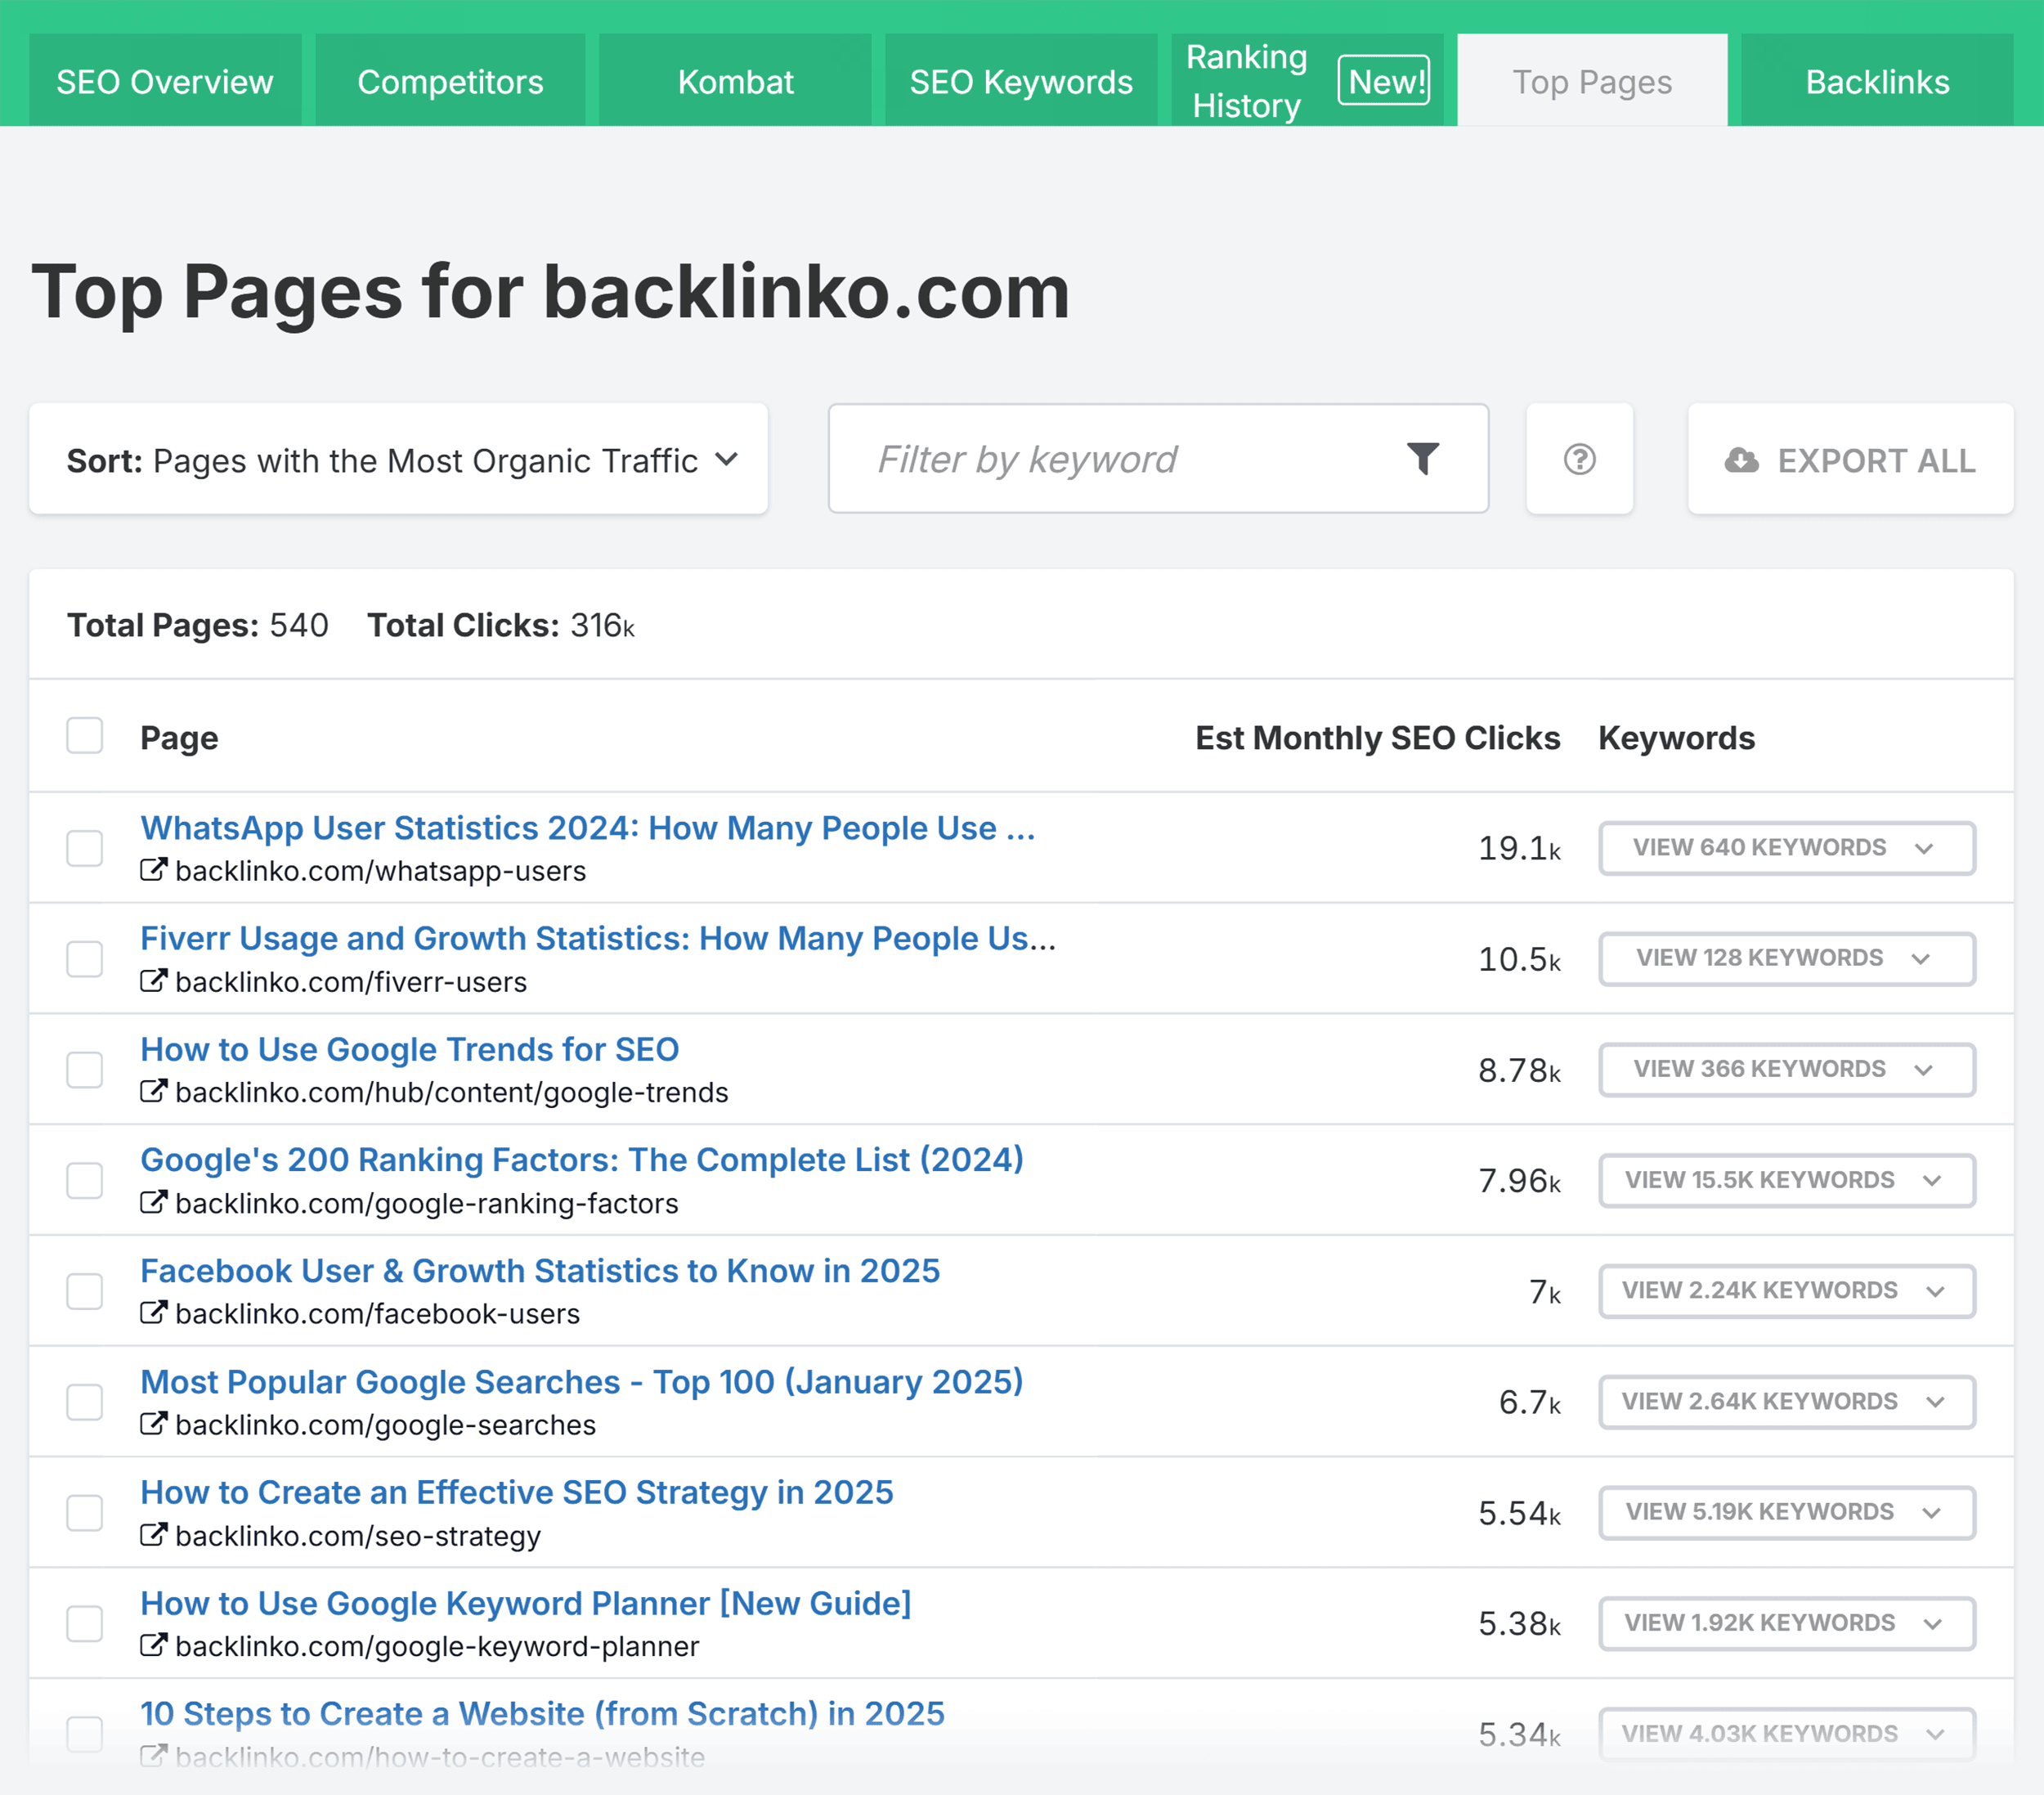Click the Est Monthly SEO Clicks header
This screenshot has height=1795, width=2044.
coord(1378,738)
